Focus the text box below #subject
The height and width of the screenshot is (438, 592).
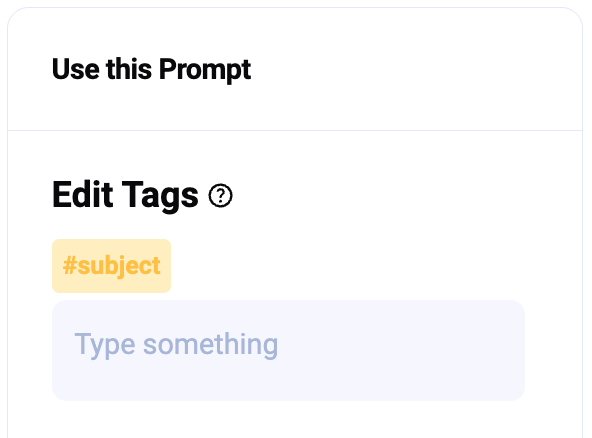[288, 350]
